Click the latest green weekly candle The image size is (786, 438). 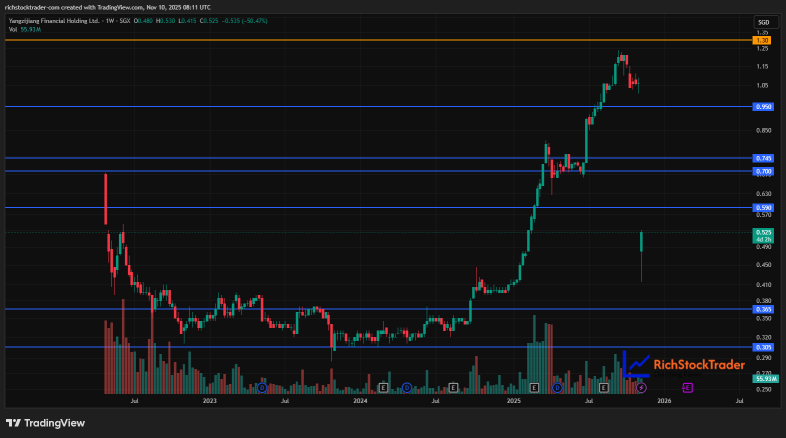[x=642, y=242]
